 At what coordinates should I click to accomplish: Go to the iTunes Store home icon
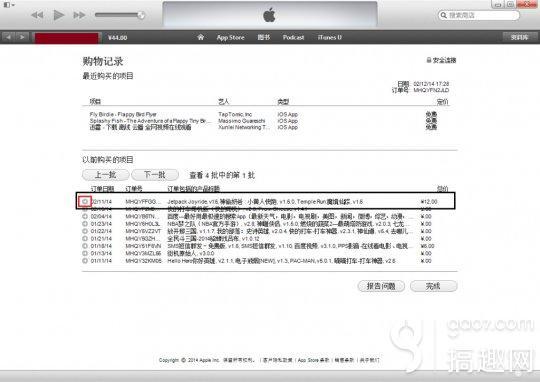pos(200,37)
